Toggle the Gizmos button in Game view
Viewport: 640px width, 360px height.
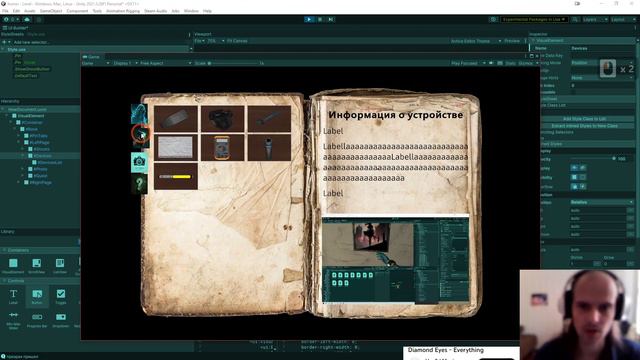pyautogui.click(x=525, y=63)
